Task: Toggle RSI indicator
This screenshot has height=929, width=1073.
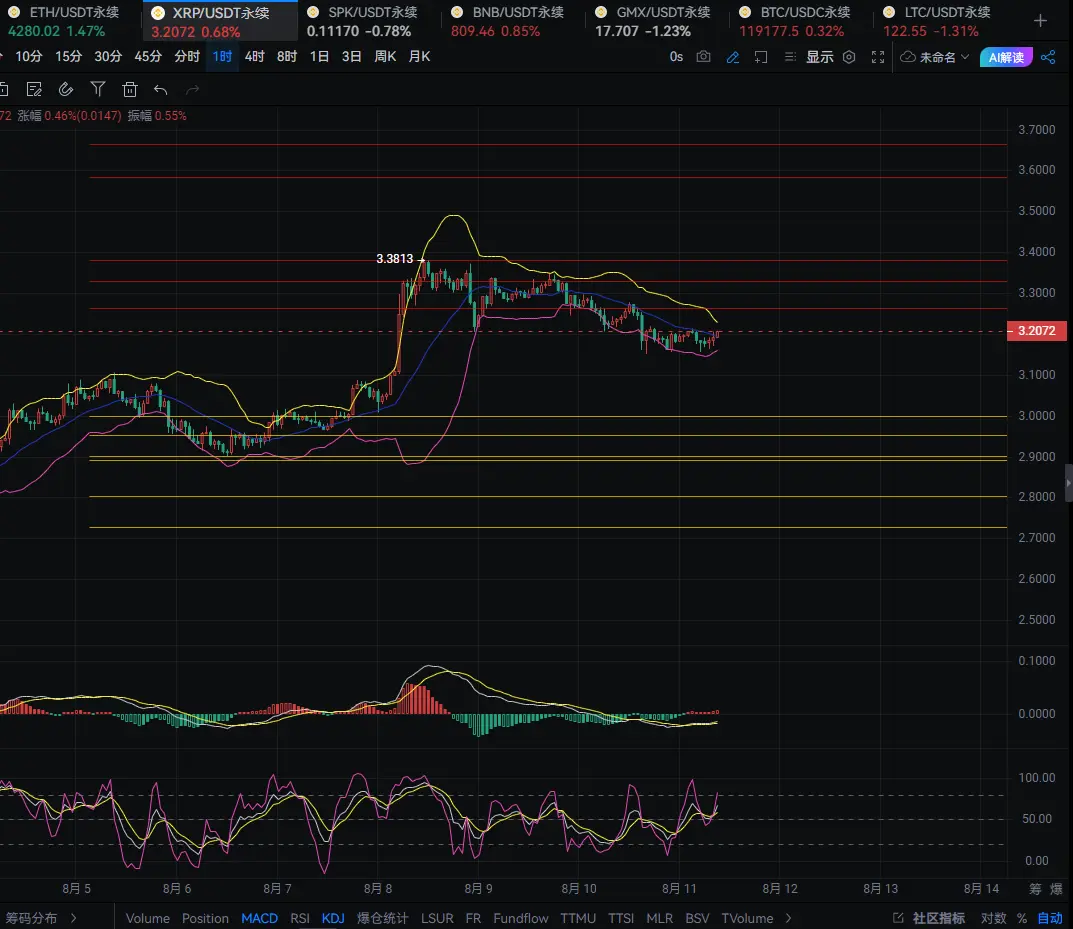Action: 300,918
